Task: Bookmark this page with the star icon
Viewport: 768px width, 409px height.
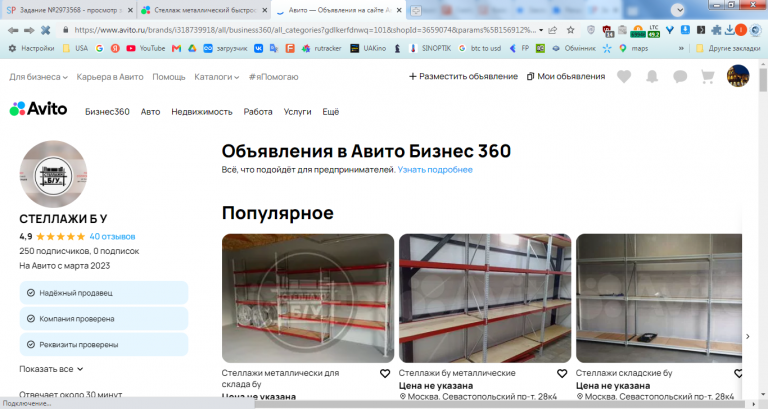Action: (571, 30)
